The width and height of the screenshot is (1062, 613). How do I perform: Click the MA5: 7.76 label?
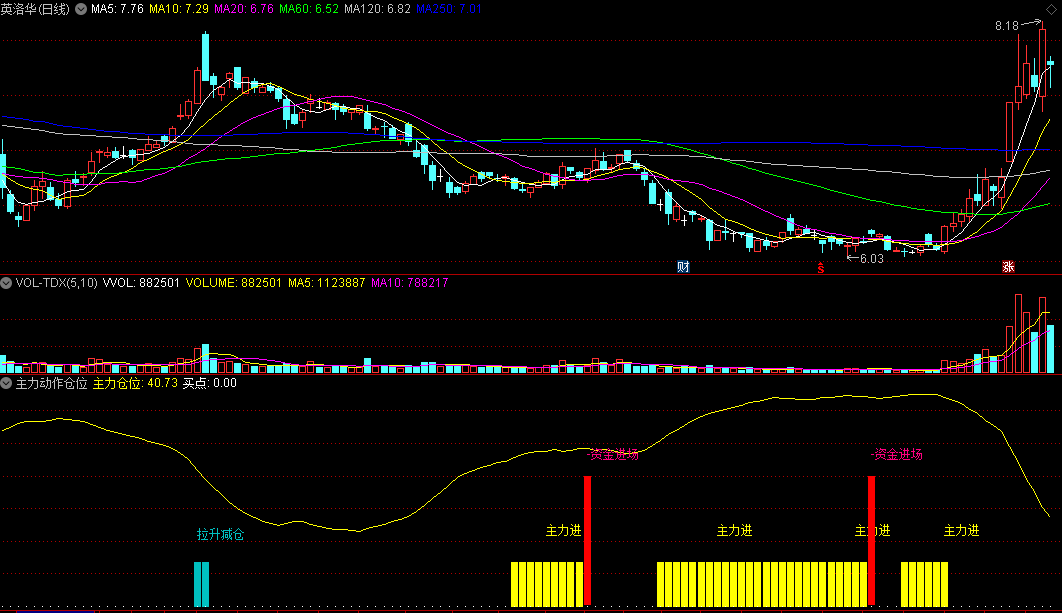click(x=117, y=9)
